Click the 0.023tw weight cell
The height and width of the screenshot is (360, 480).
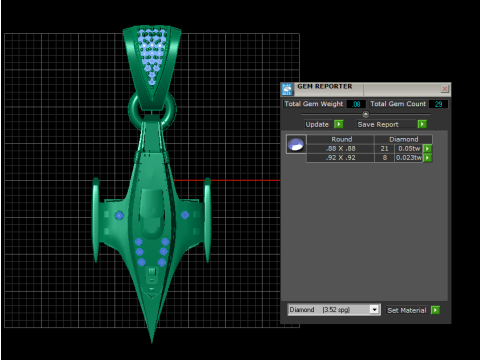click(409, 158)
